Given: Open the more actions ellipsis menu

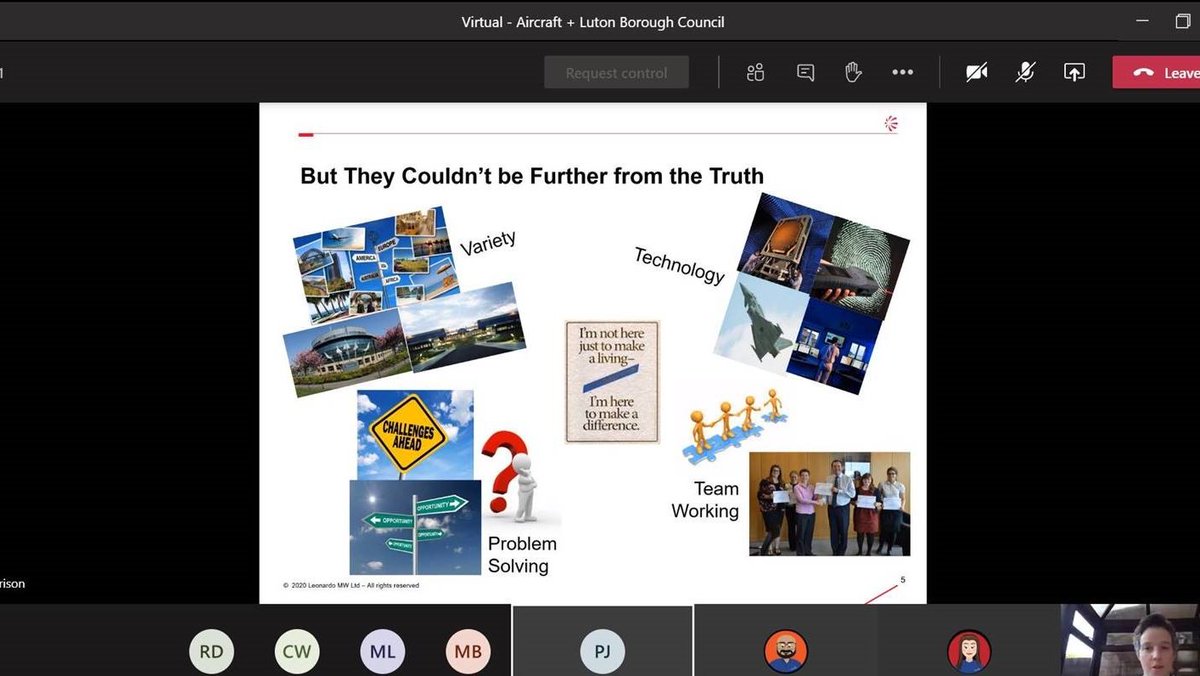Looking at the screenshot, I should click(902, 72).
